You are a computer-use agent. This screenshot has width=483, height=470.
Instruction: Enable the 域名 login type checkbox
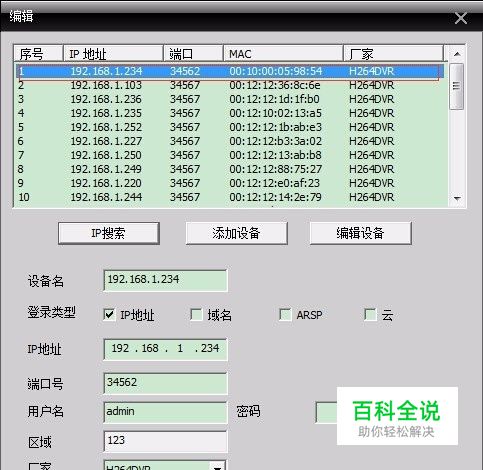(196, 314)
